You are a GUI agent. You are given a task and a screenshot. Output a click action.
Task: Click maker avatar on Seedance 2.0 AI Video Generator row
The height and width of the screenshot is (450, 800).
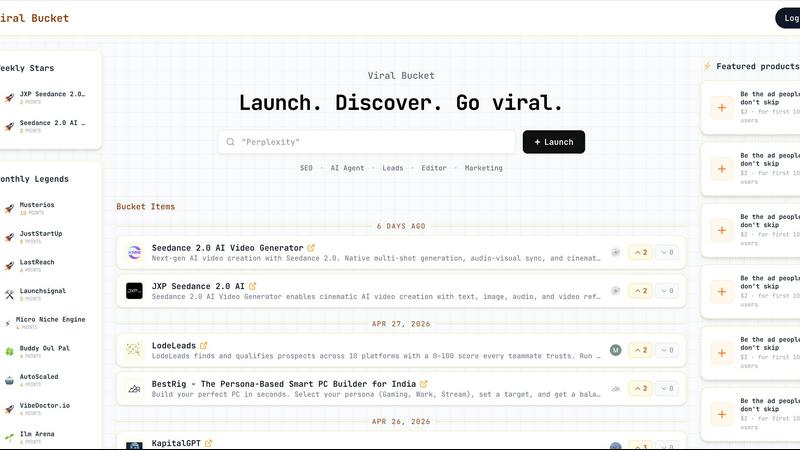coord(616,252)
